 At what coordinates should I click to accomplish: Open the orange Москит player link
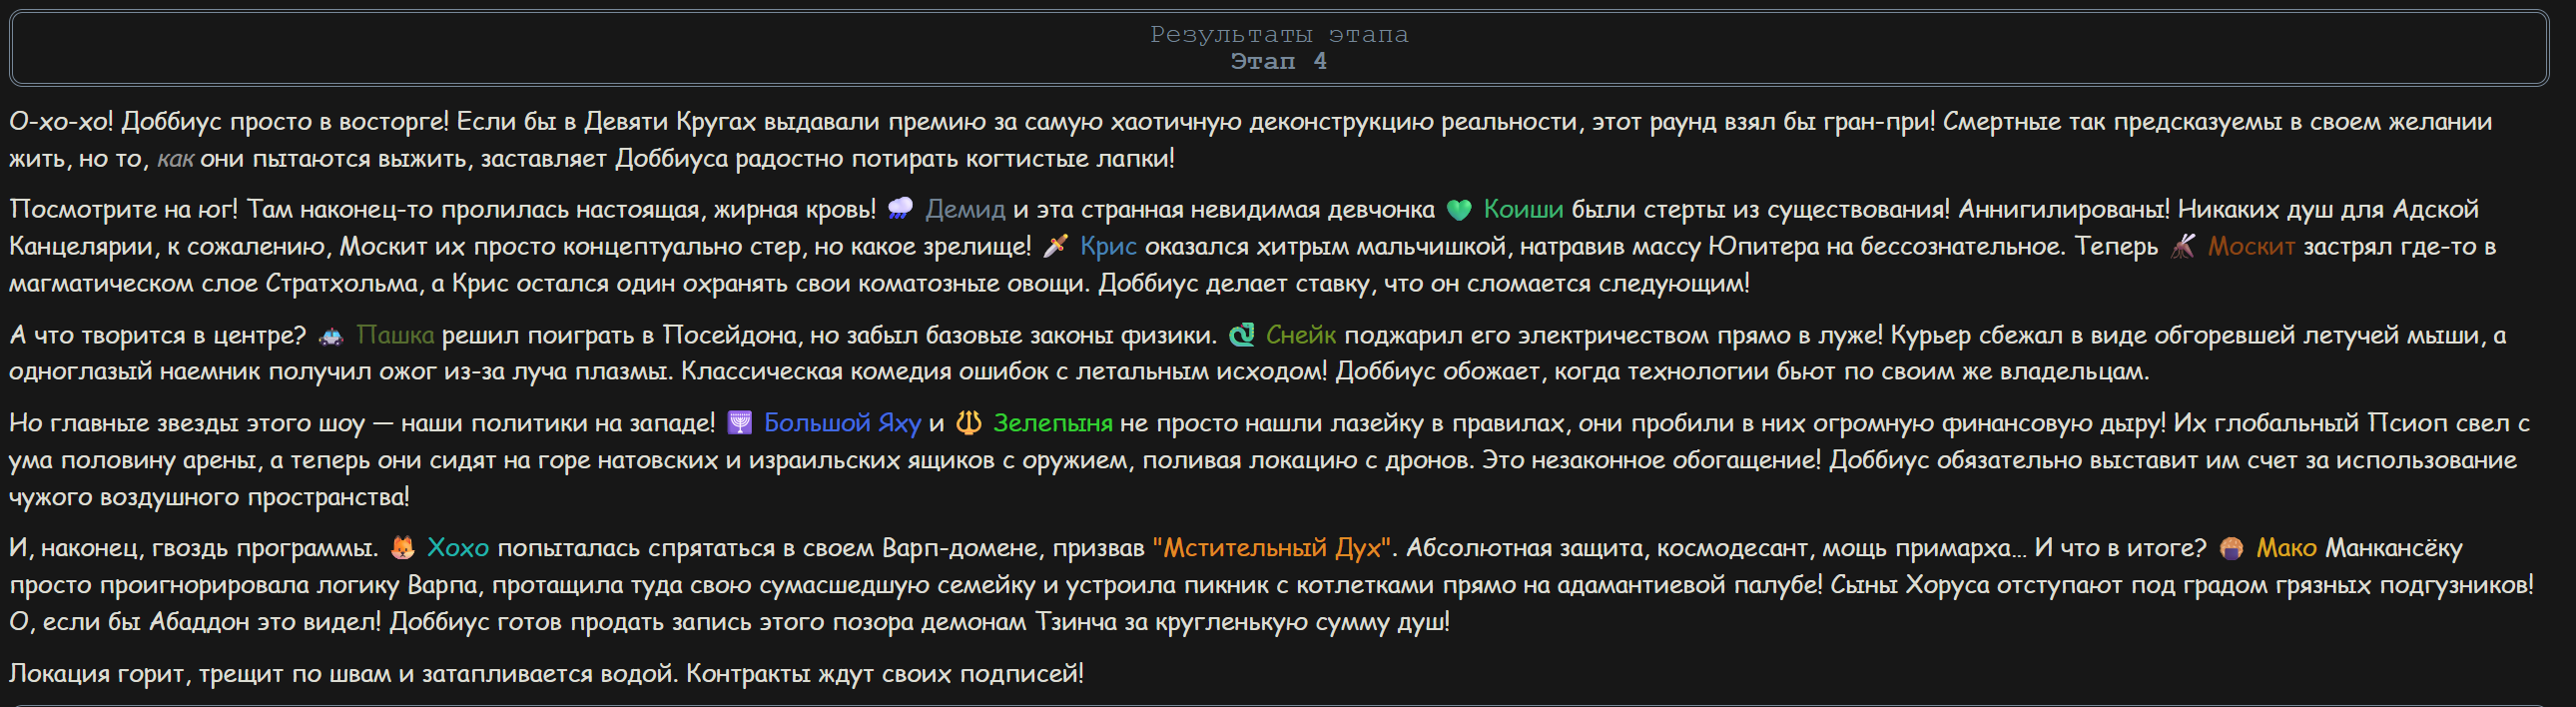(x=2251, y=246)
